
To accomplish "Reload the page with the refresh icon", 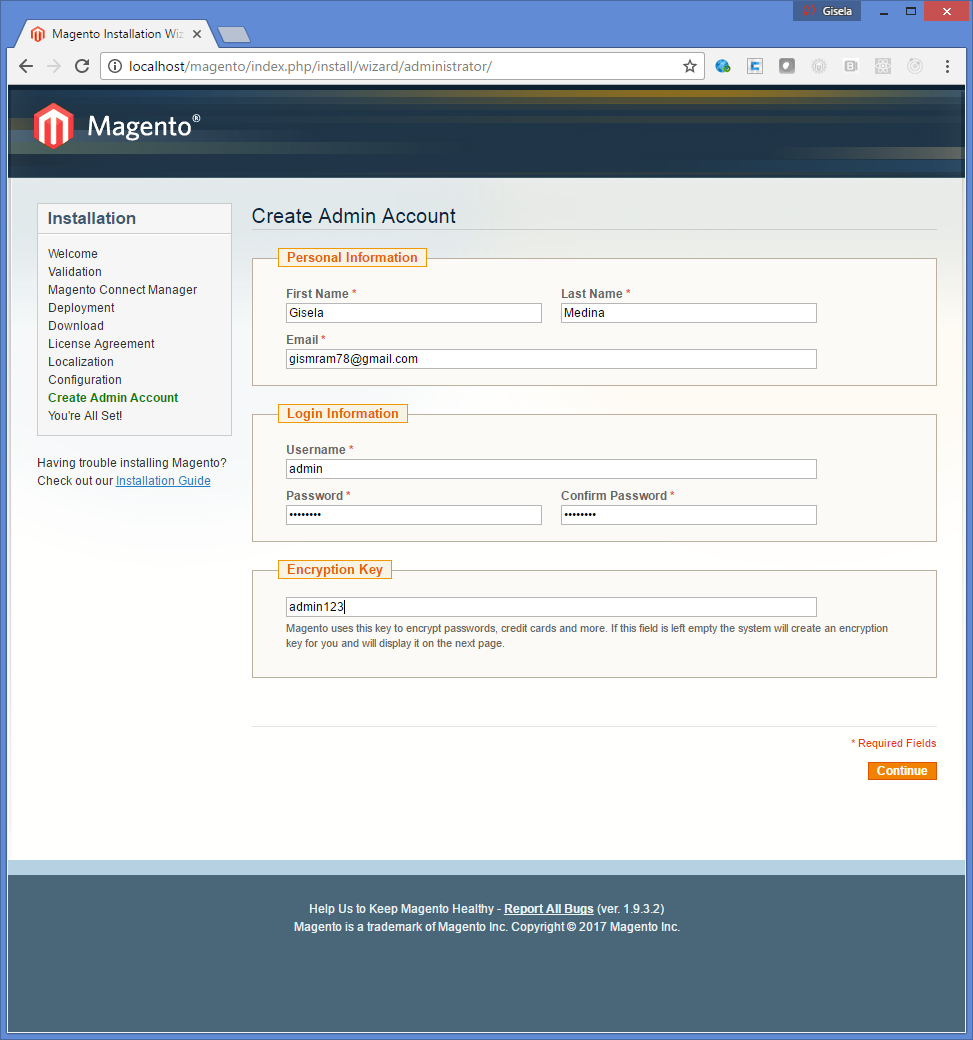I will click(x=82, y=66).
